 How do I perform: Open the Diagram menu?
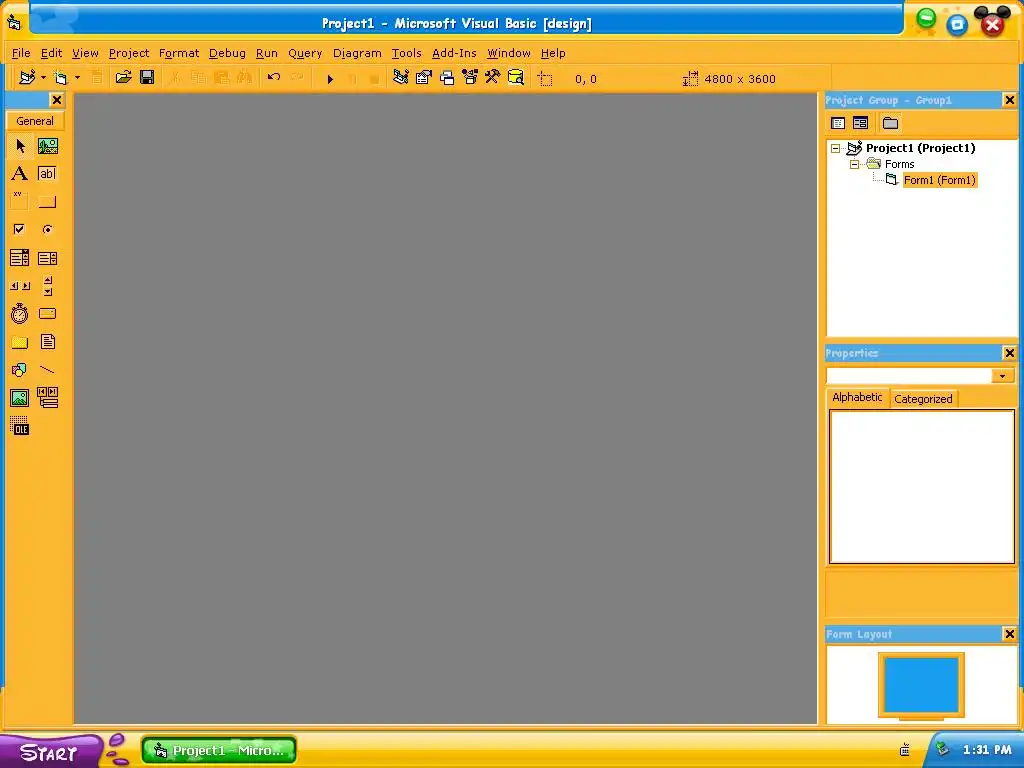(x=357, y=53)
